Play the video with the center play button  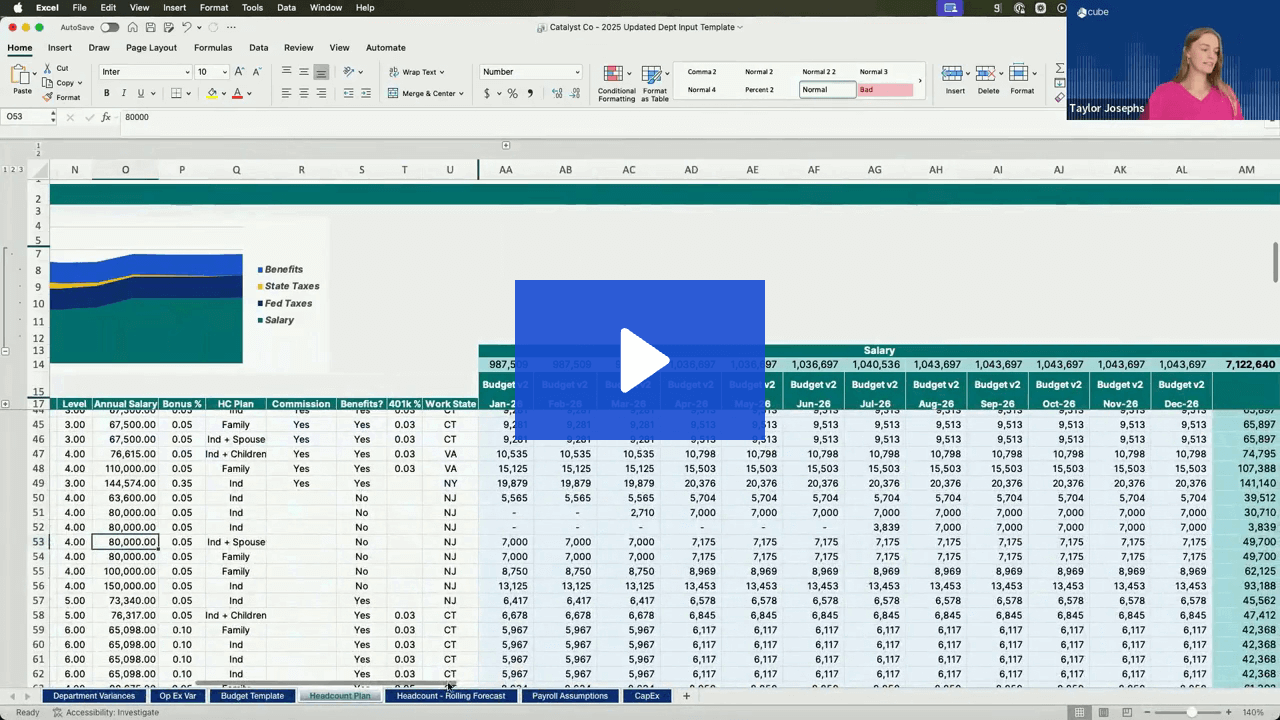coord(640,360)
